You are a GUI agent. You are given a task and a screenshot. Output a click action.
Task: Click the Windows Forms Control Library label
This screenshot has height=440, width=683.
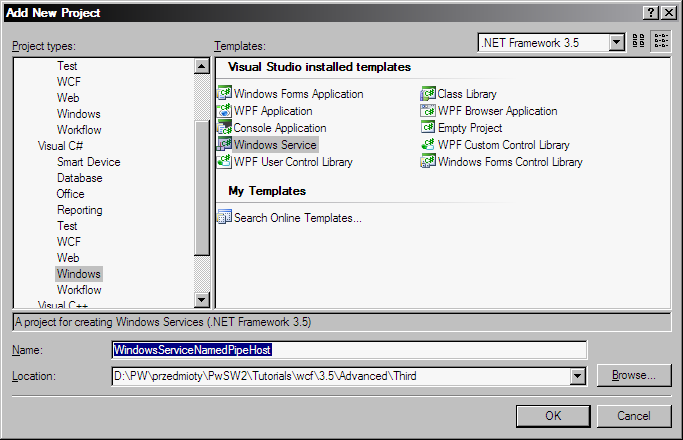[x=510, y=162]
